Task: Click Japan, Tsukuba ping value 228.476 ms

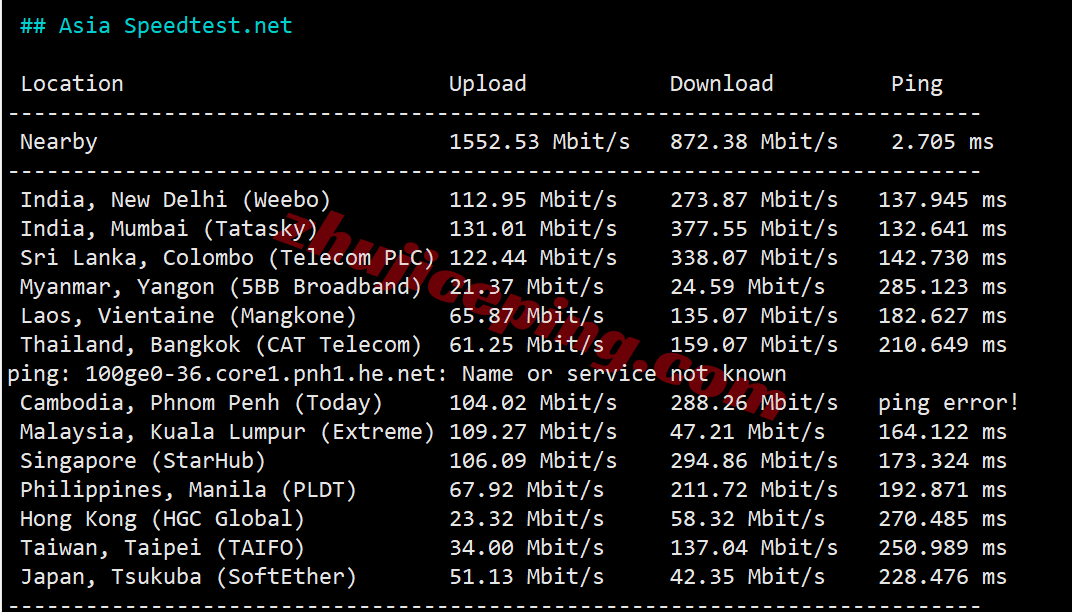Action: (942, 576)
